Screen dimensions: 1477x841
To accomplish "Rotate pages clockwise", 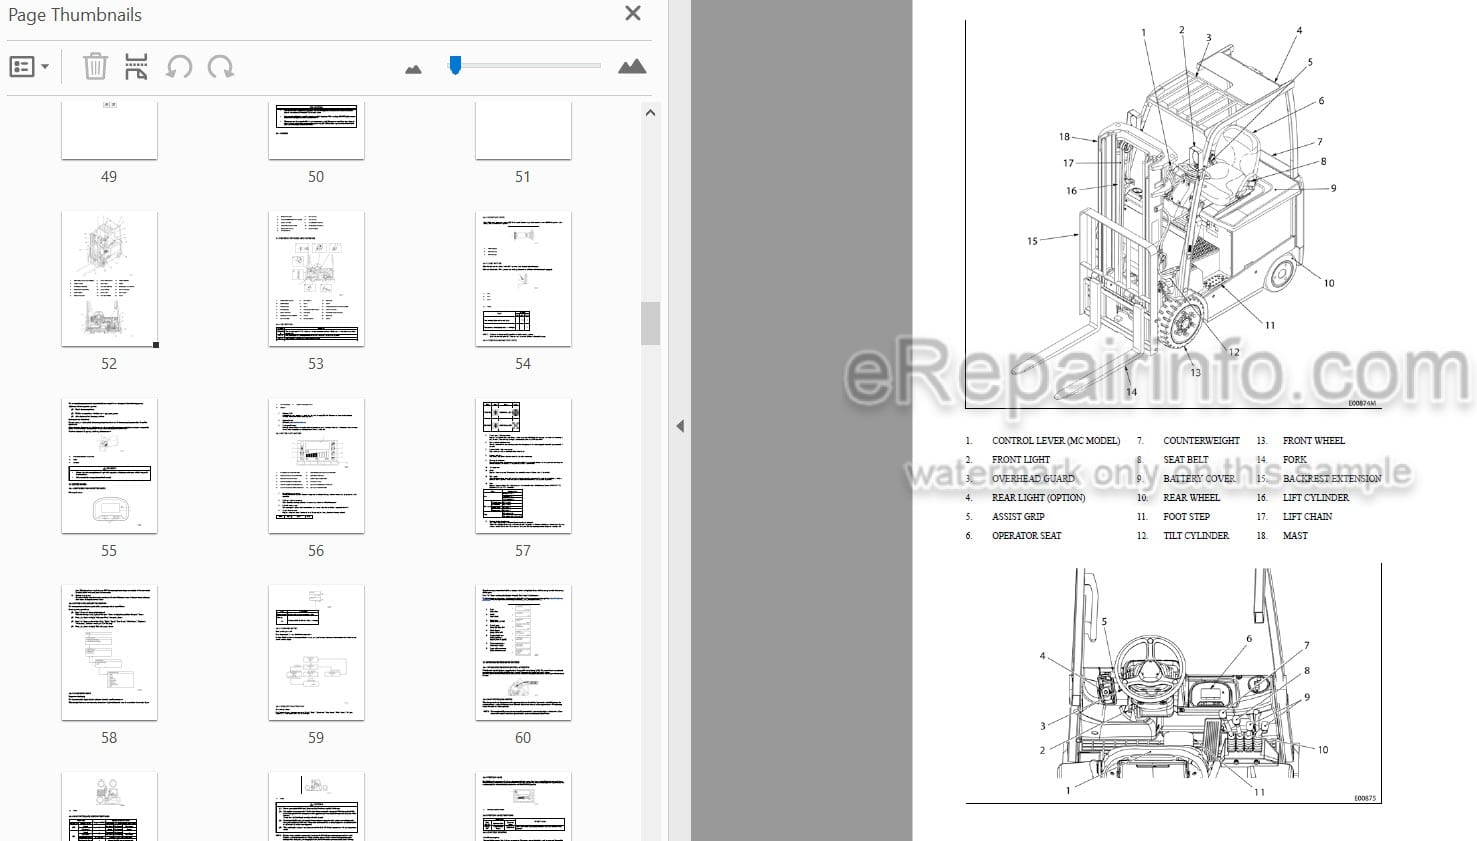I will 220,67.
